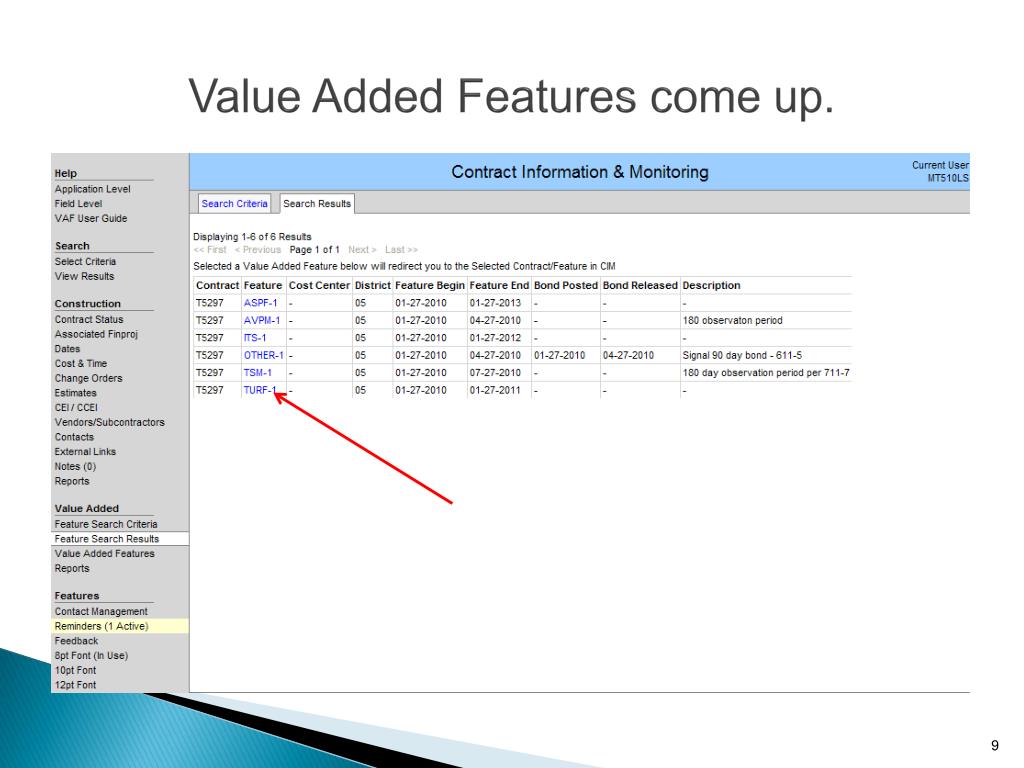Click Bond Released date 04-27-2010
Screen dimensions: 1024x768
(x=628, y=355)
